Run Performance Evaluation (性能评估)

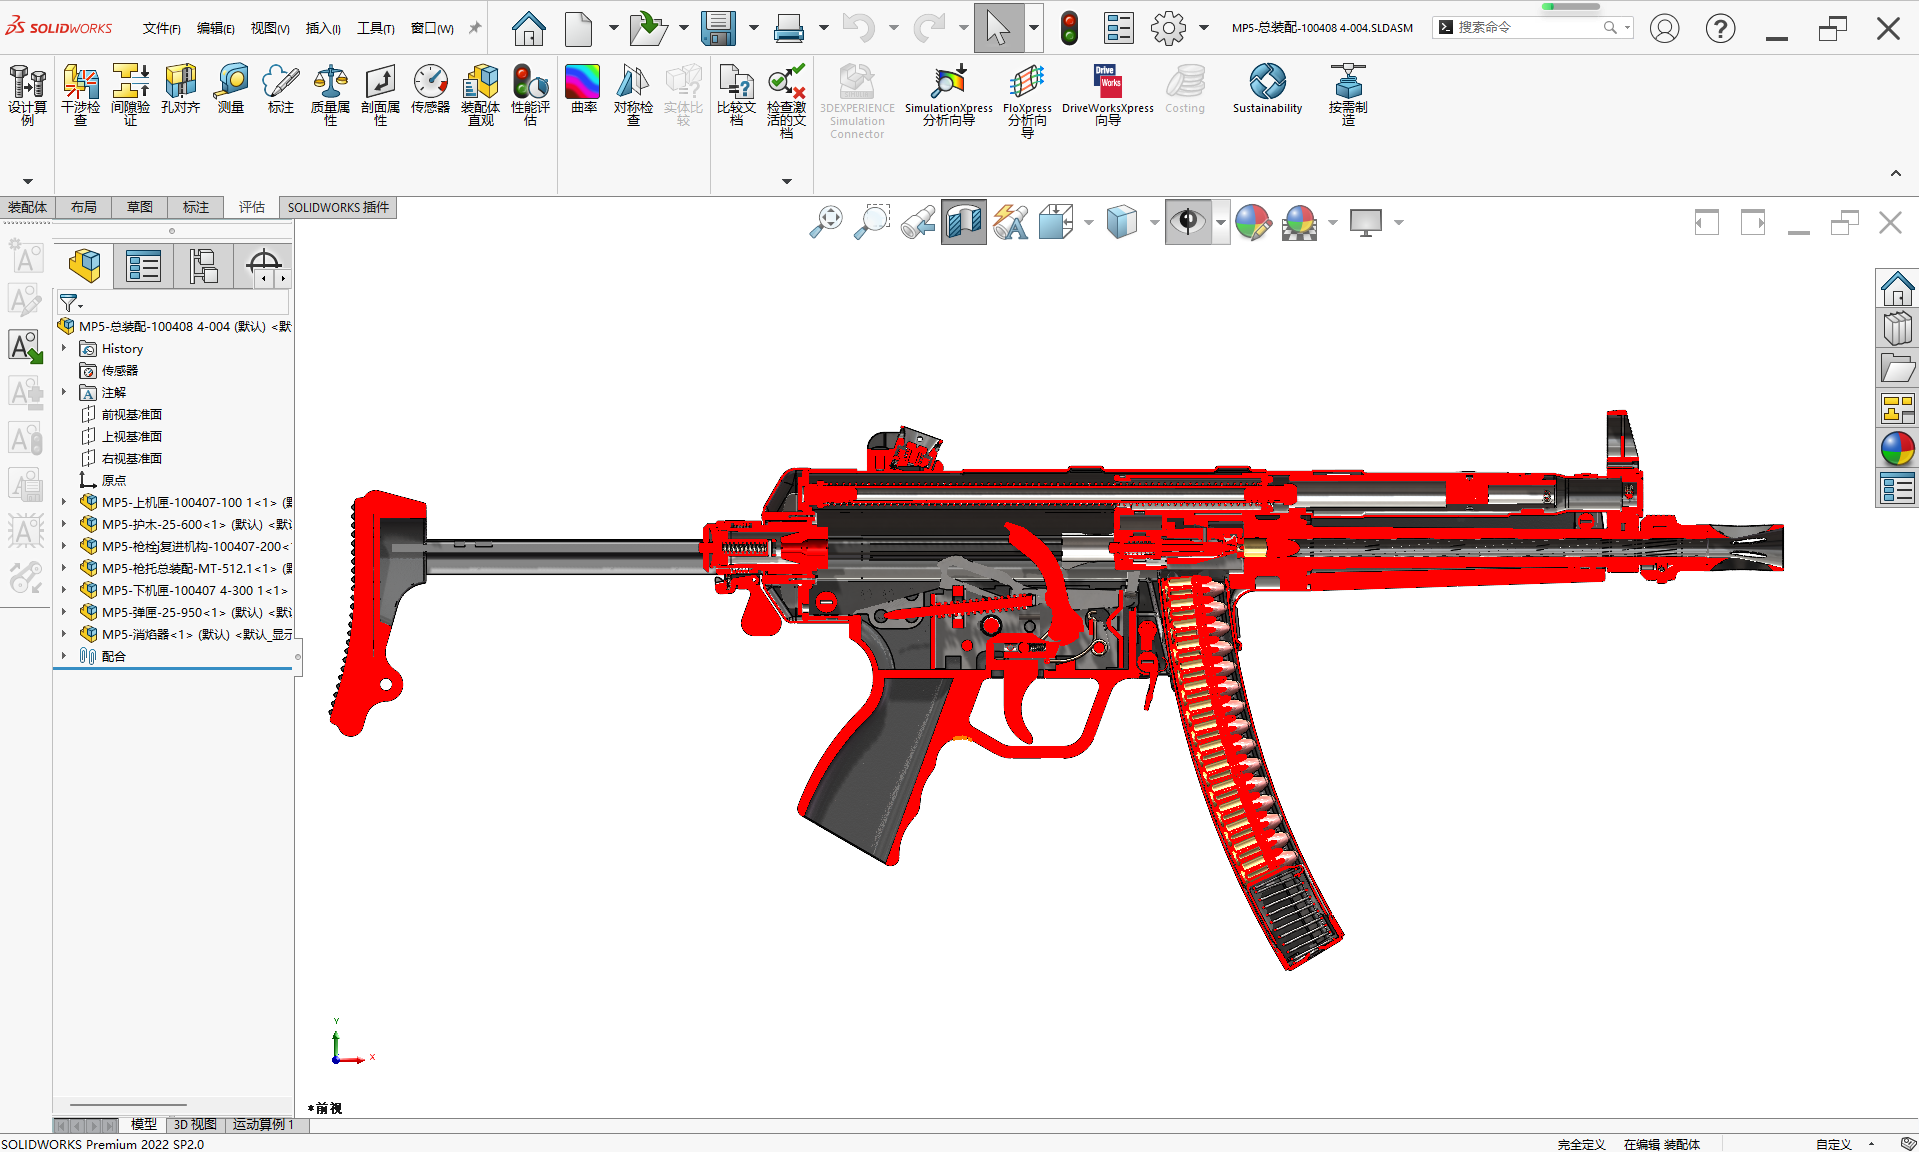[x=530, y=94]
